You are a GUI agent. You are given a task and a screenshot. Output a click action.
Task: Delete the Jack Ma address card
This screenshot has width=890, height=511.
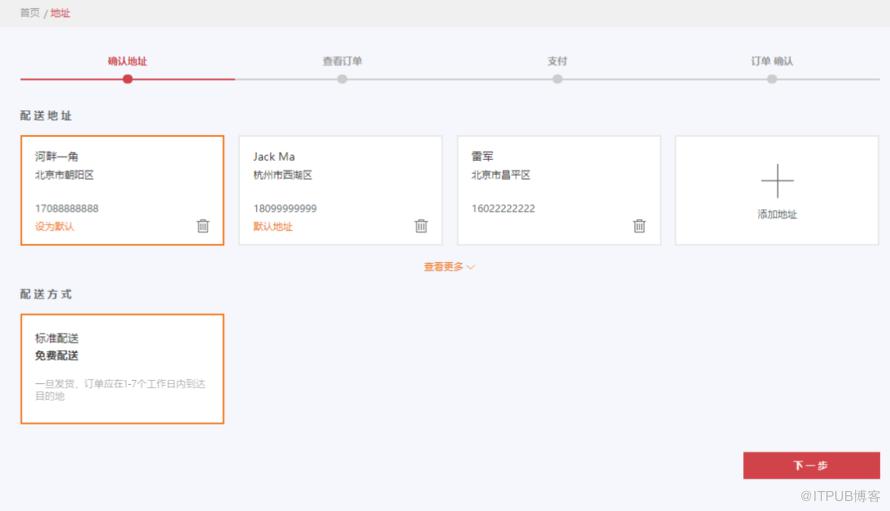pyautogui.click(x=421, y=226)
